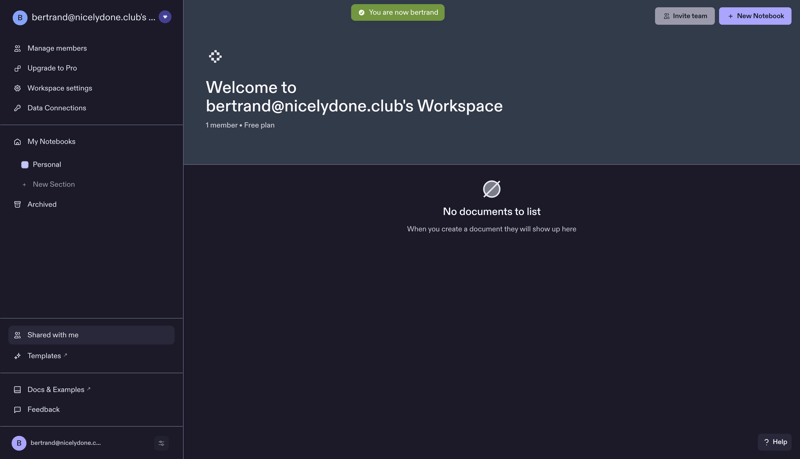Open Archived notebooks
The height and width of the screenshot is (459, 800).
tap(42, 205)
